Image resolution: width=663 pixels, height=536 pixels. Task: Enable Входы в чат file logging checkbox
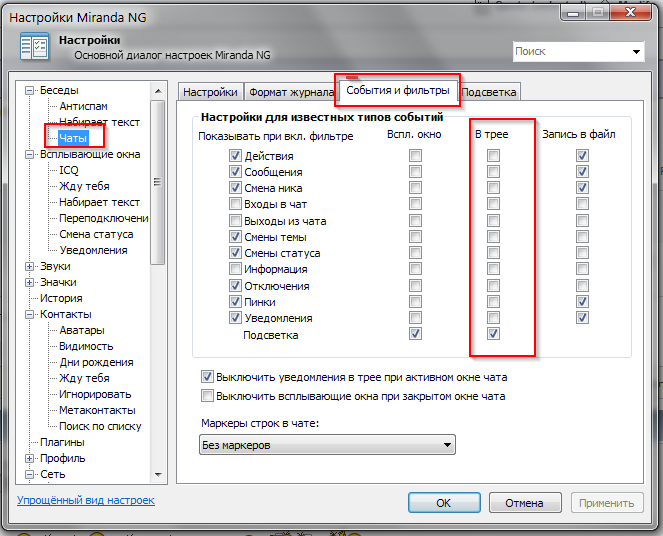point(582,204)
